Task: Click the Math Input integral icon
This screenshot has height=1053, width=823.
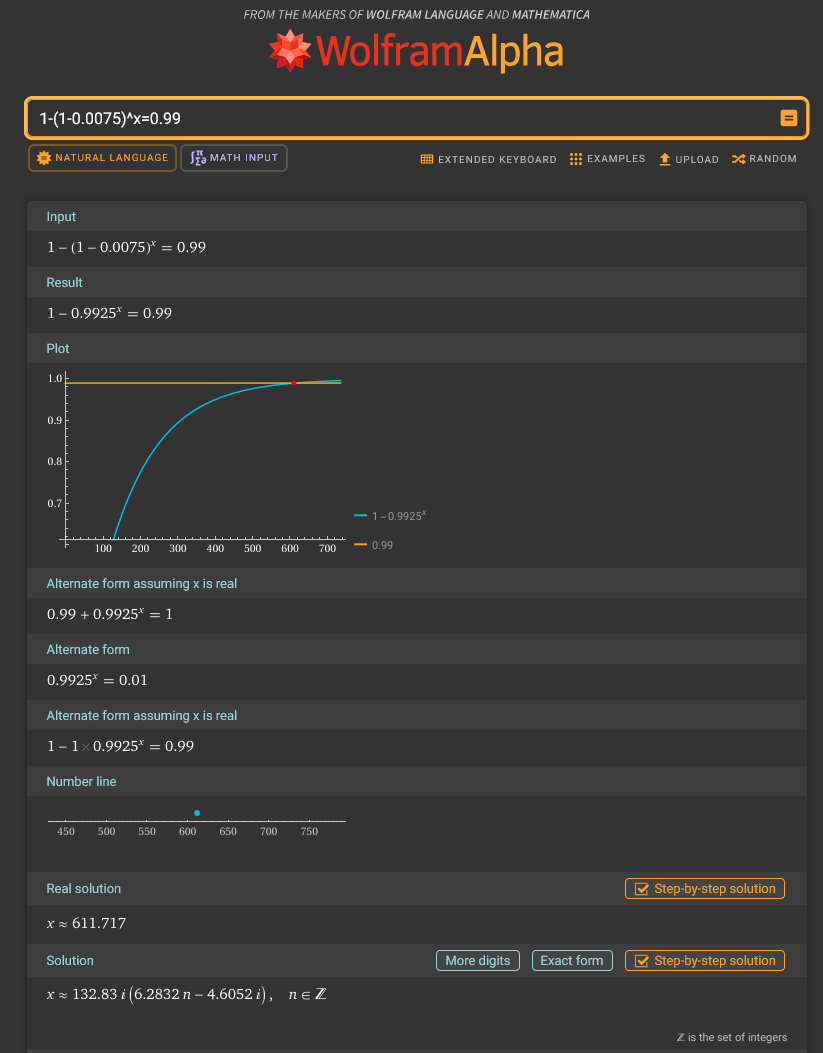Action: click(197, 158)
